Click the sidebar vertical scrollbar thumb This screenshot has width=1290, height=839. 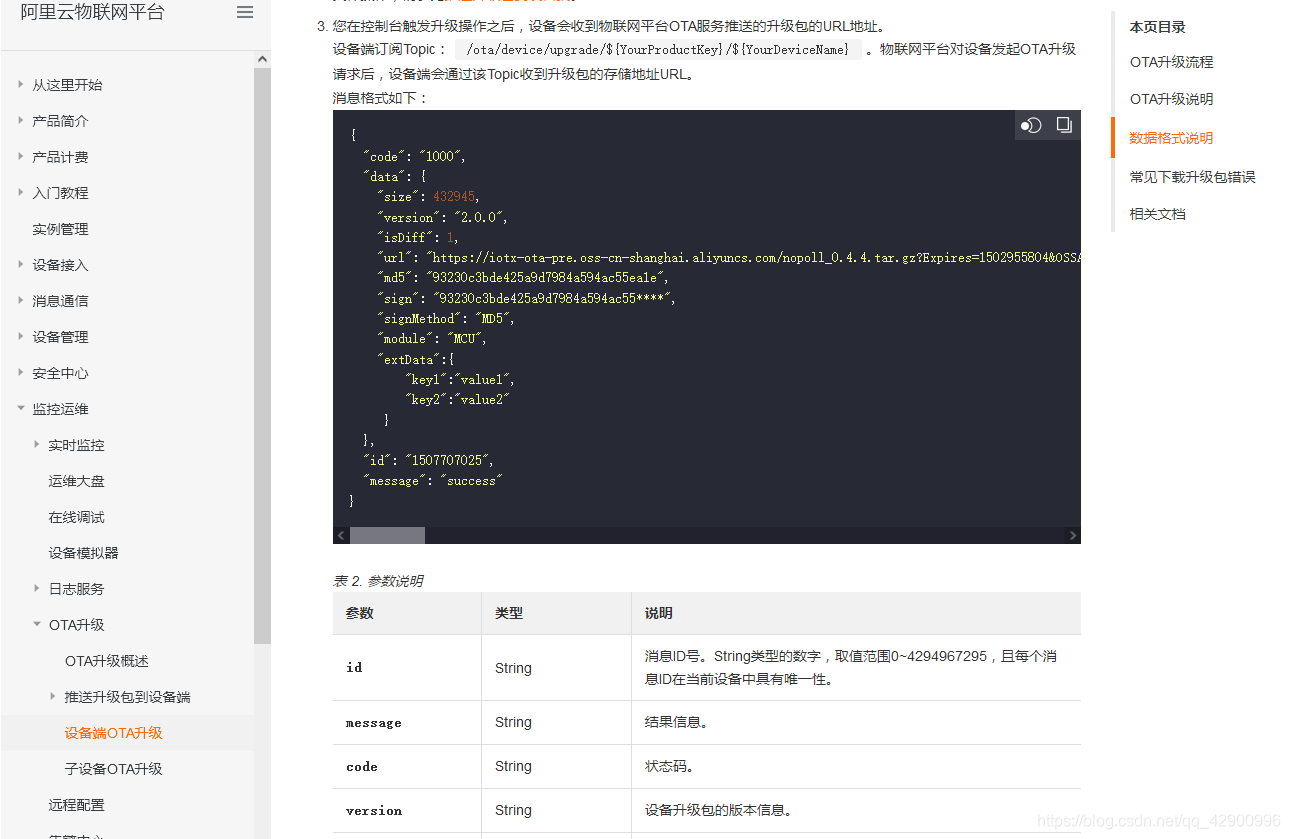(262, 355)
